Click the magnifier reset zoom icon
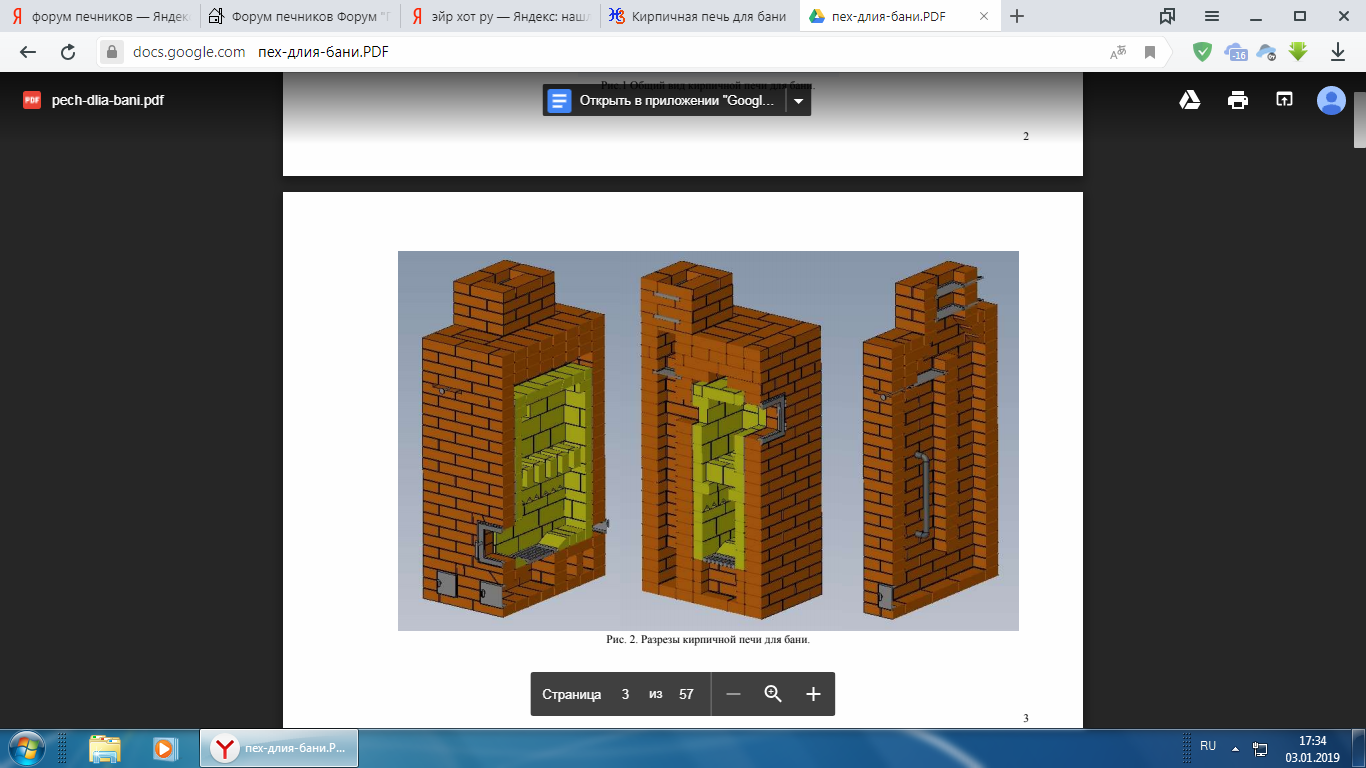 [x=773, y=694]
